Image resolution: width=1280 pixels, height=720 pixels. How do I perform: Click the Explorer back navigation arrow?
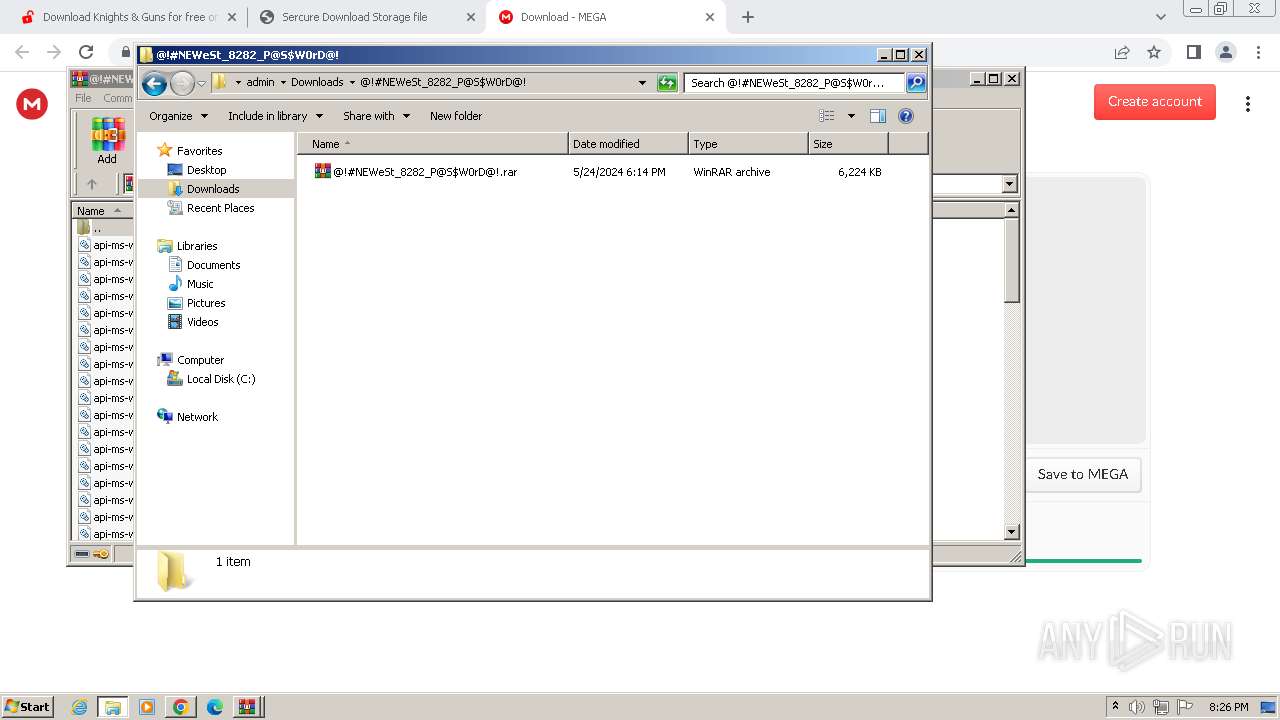pos(154,83)
